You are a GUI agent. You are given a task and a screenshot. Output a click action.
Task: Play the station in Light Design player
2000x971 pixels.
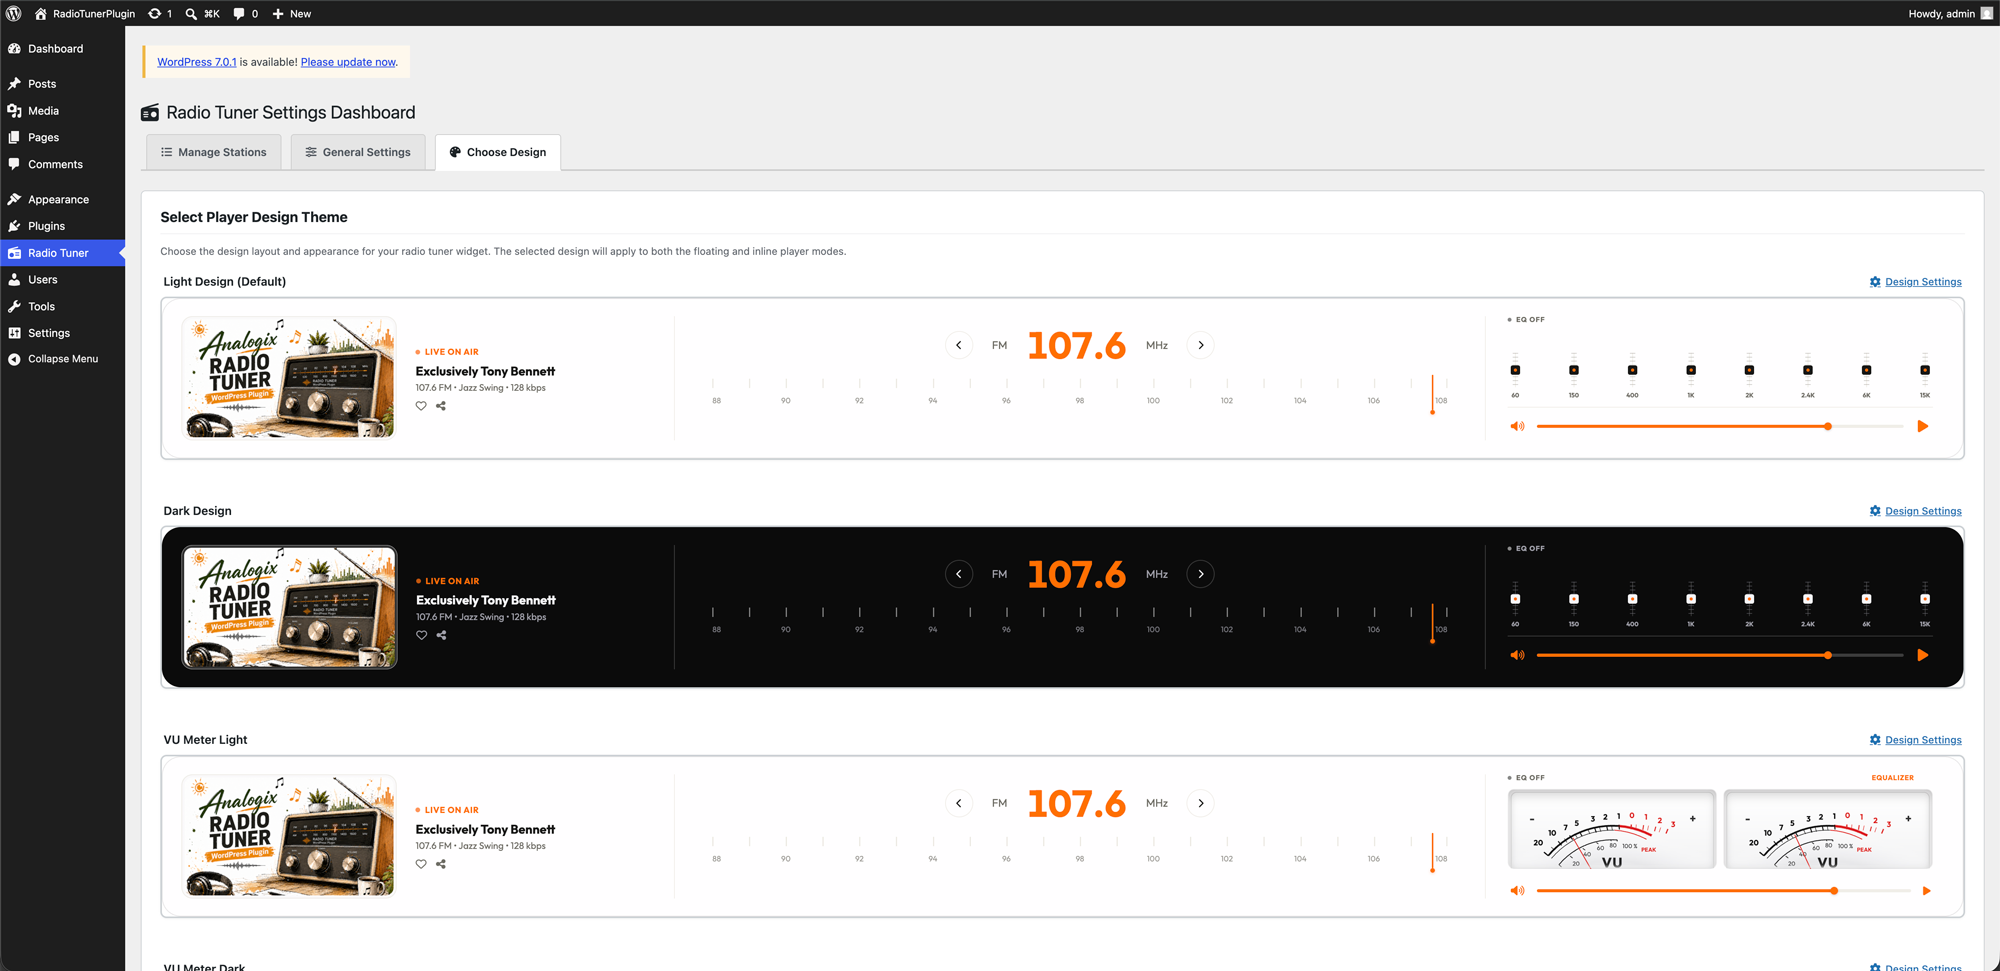coord(1922,426)
